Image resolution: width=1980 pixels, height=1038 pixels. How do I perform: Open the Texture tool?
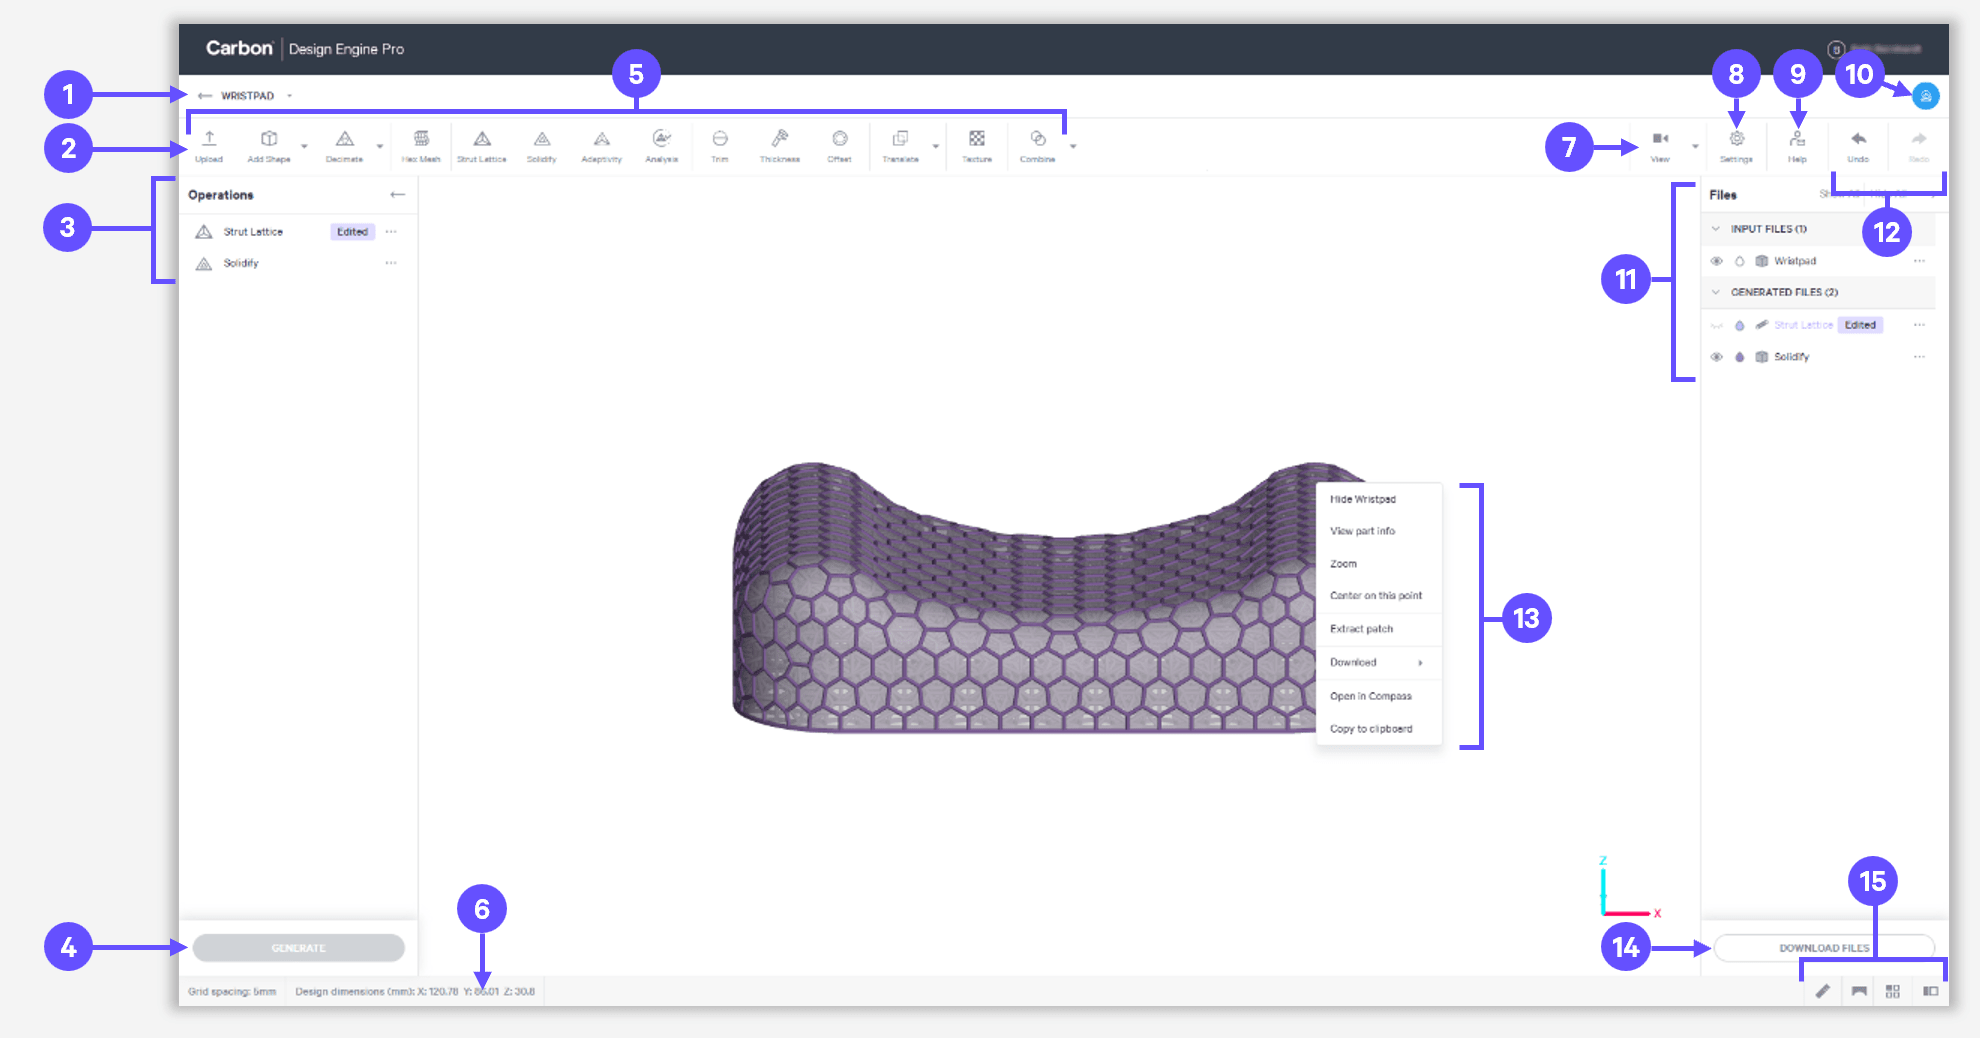coord(977,145)
